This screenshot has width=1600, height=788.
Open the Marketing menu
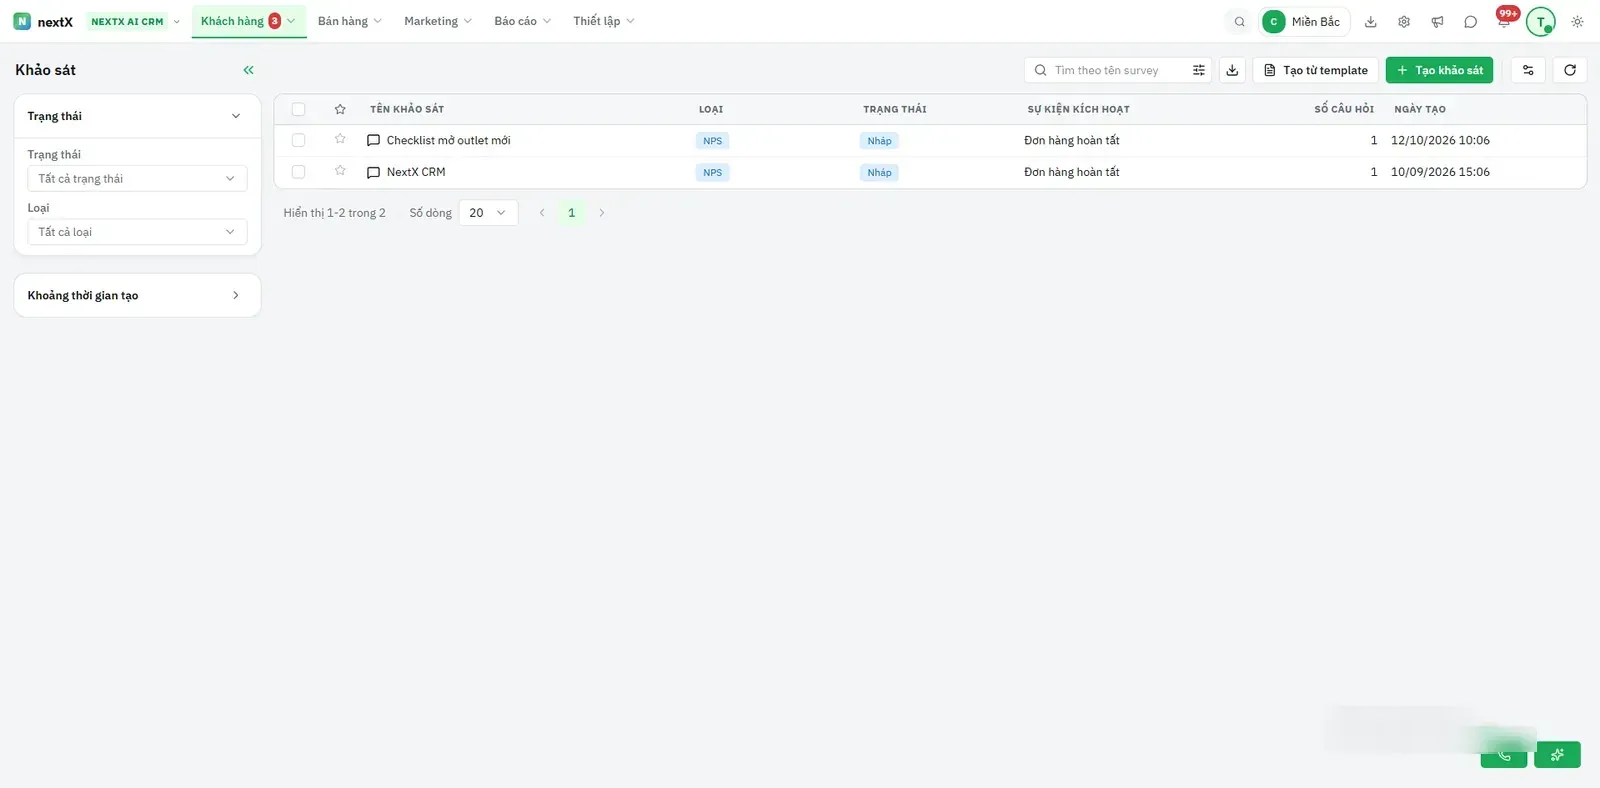click(437, 21)
